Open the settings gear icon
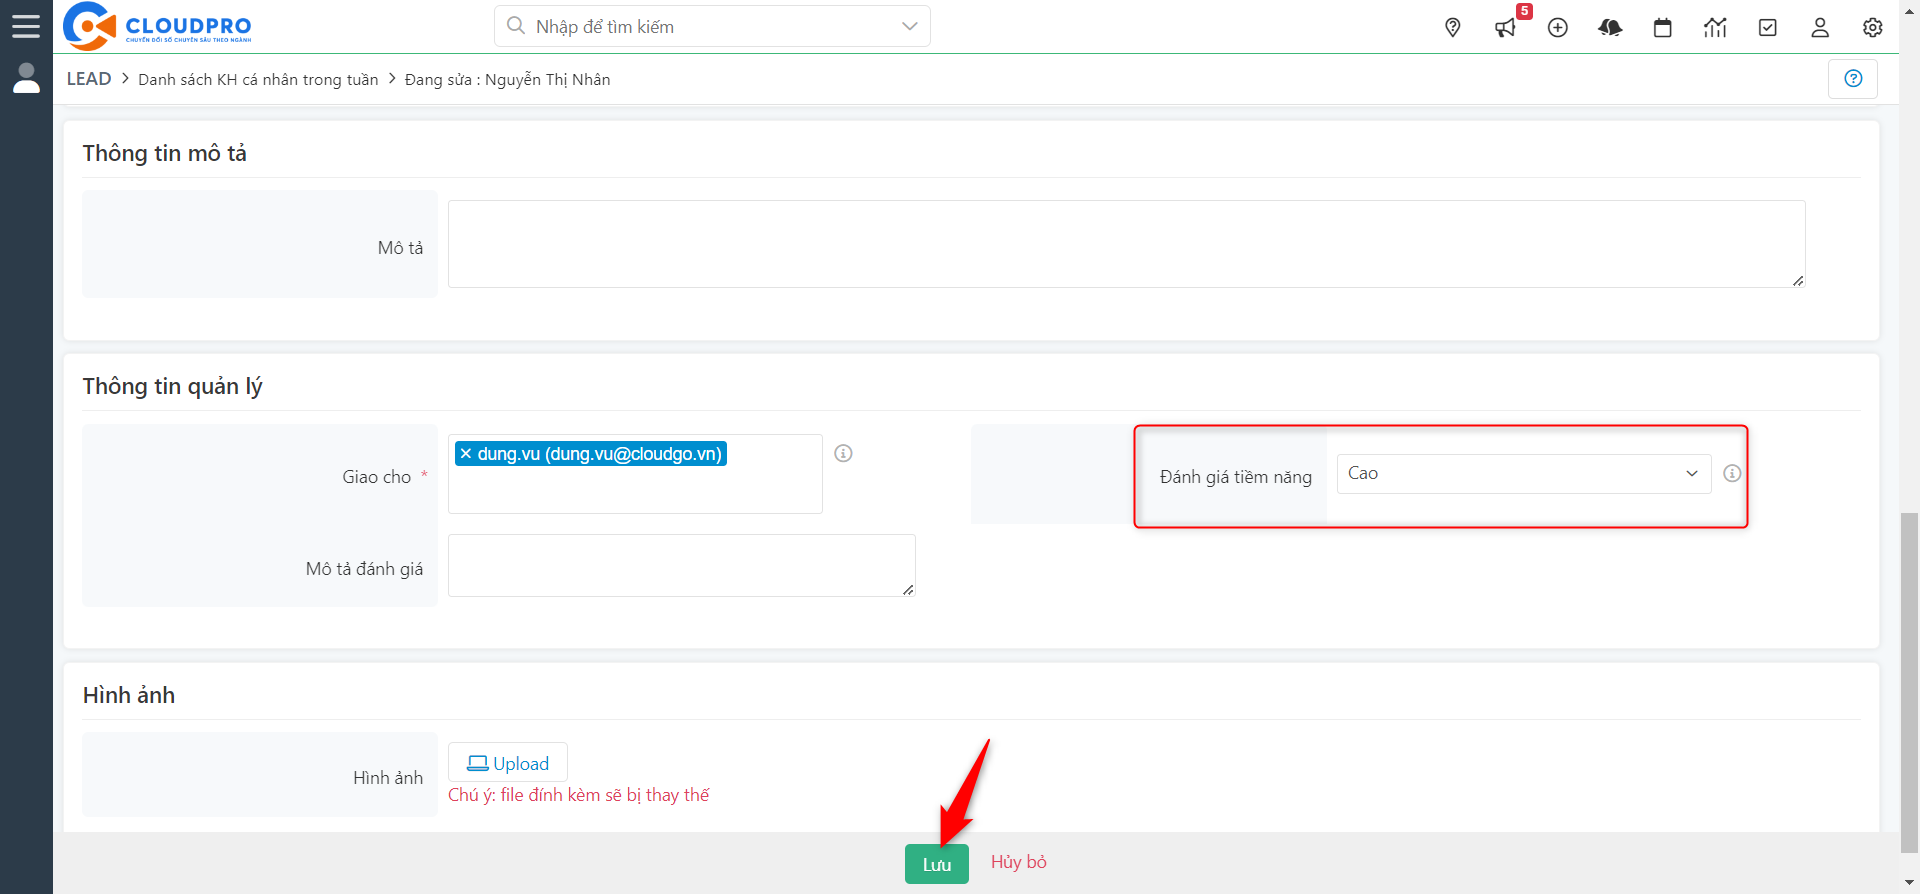 coord(1873,28)
